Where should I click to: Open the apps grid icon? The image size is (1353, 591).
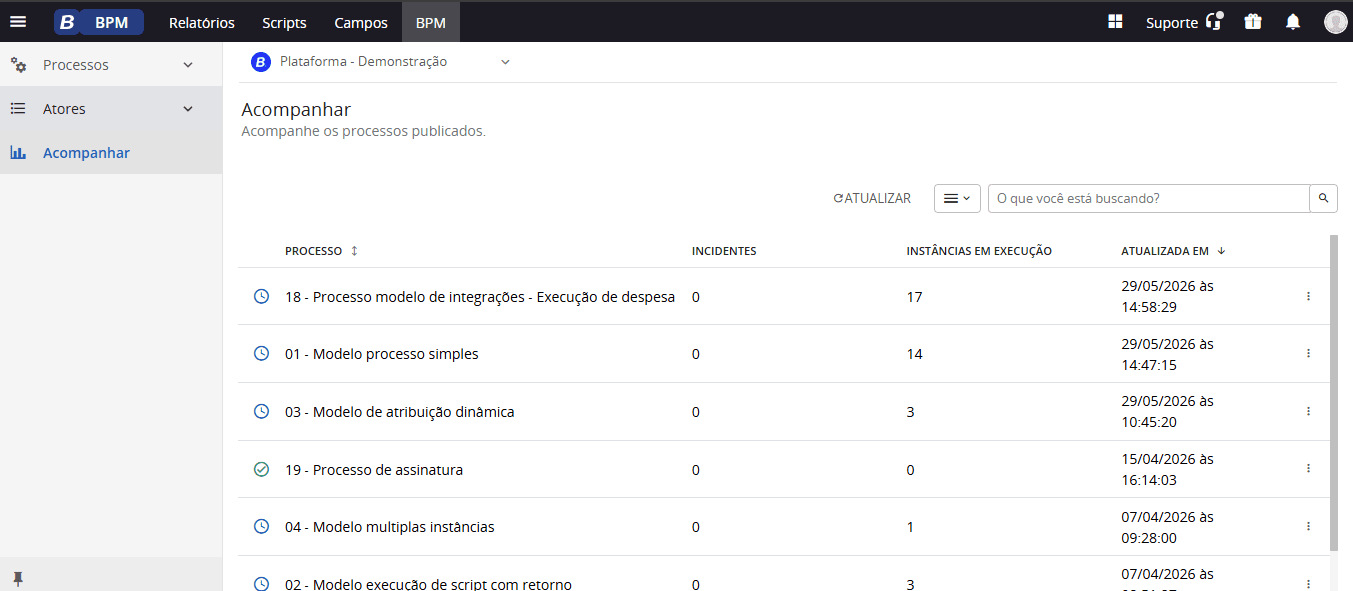click(x=1115, y=22)
